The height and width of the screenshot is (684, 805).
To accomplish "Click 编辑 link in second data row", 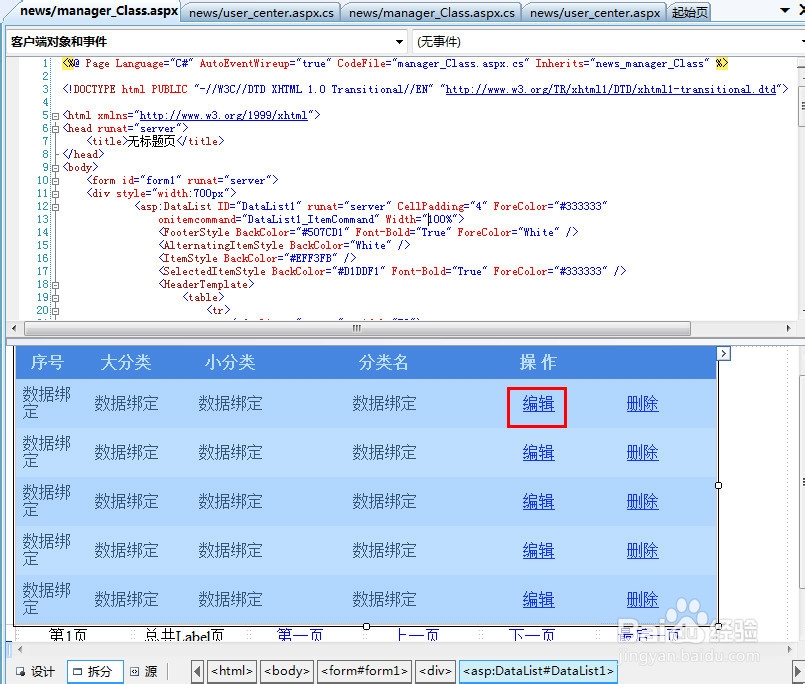I will point(538,453).
